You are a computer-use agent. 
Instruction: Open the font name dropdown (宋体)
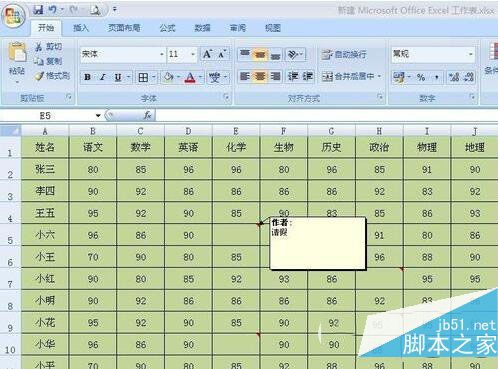click(x=162, y=54)
